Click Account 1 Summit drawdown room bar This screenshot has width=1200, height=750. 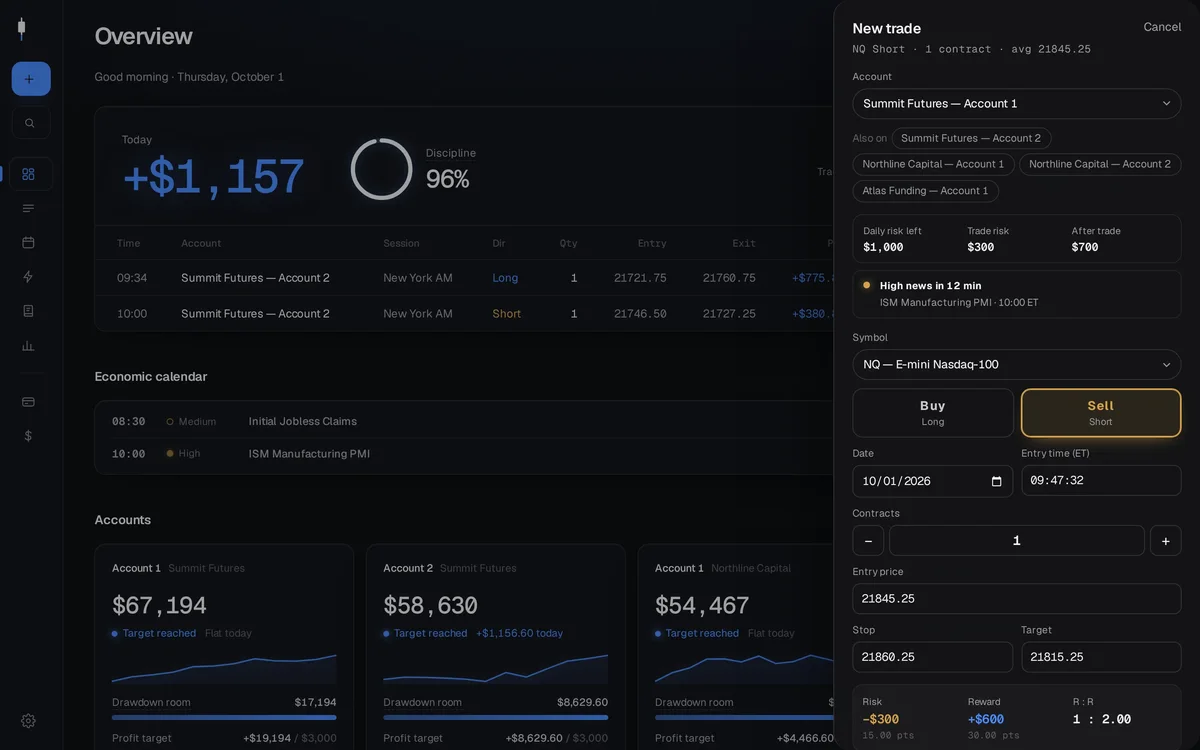tap(224, 717)
